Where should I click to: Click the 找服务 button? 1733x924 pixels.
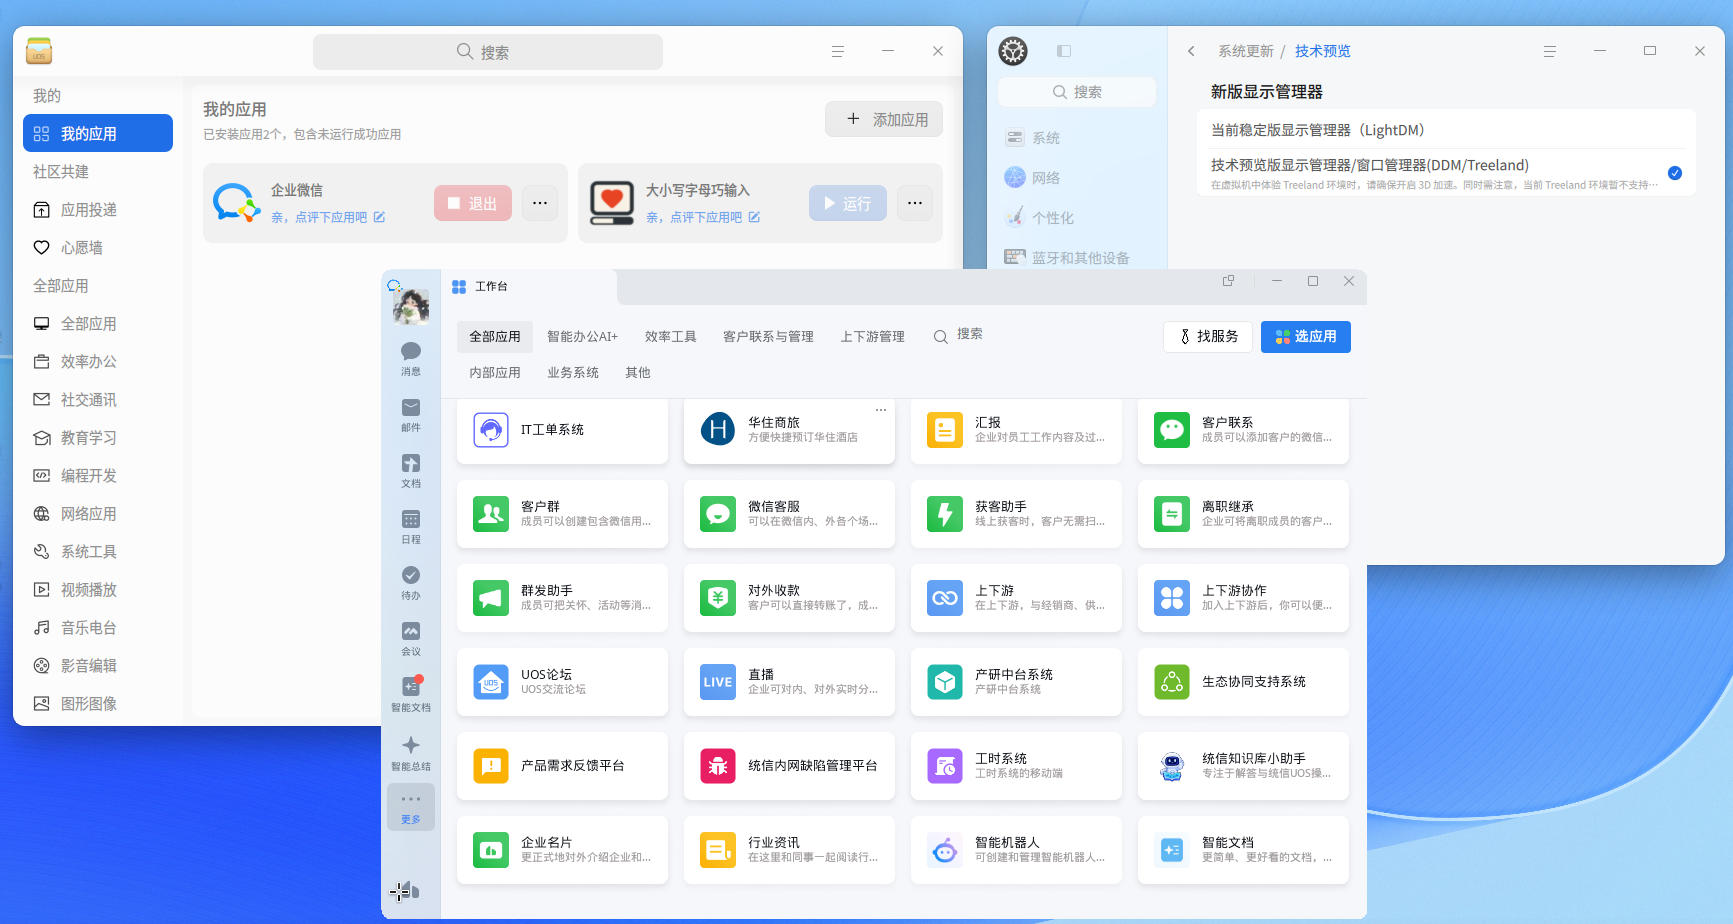[1209, 337]
